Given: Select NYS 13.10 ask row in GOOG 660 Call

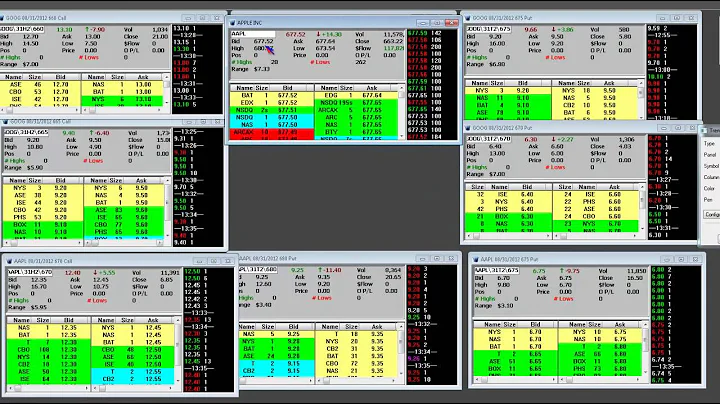Looking at the screenshot, I should pos(122,99).
